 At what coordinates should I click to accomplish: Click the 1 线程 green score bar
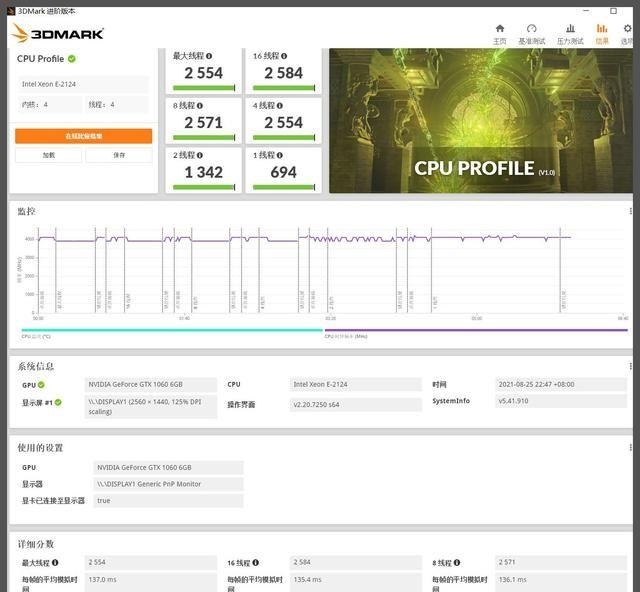pos(284,187)
